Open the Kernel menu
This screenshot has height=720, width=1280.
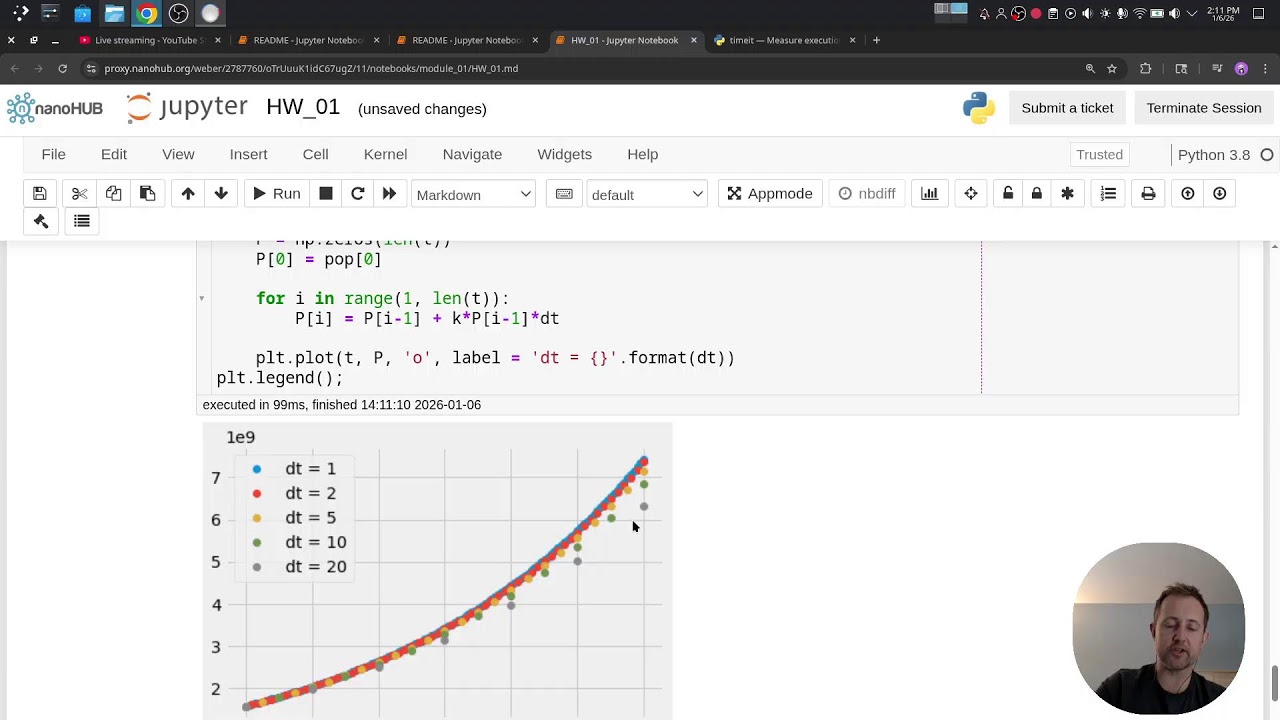(385, 154)
